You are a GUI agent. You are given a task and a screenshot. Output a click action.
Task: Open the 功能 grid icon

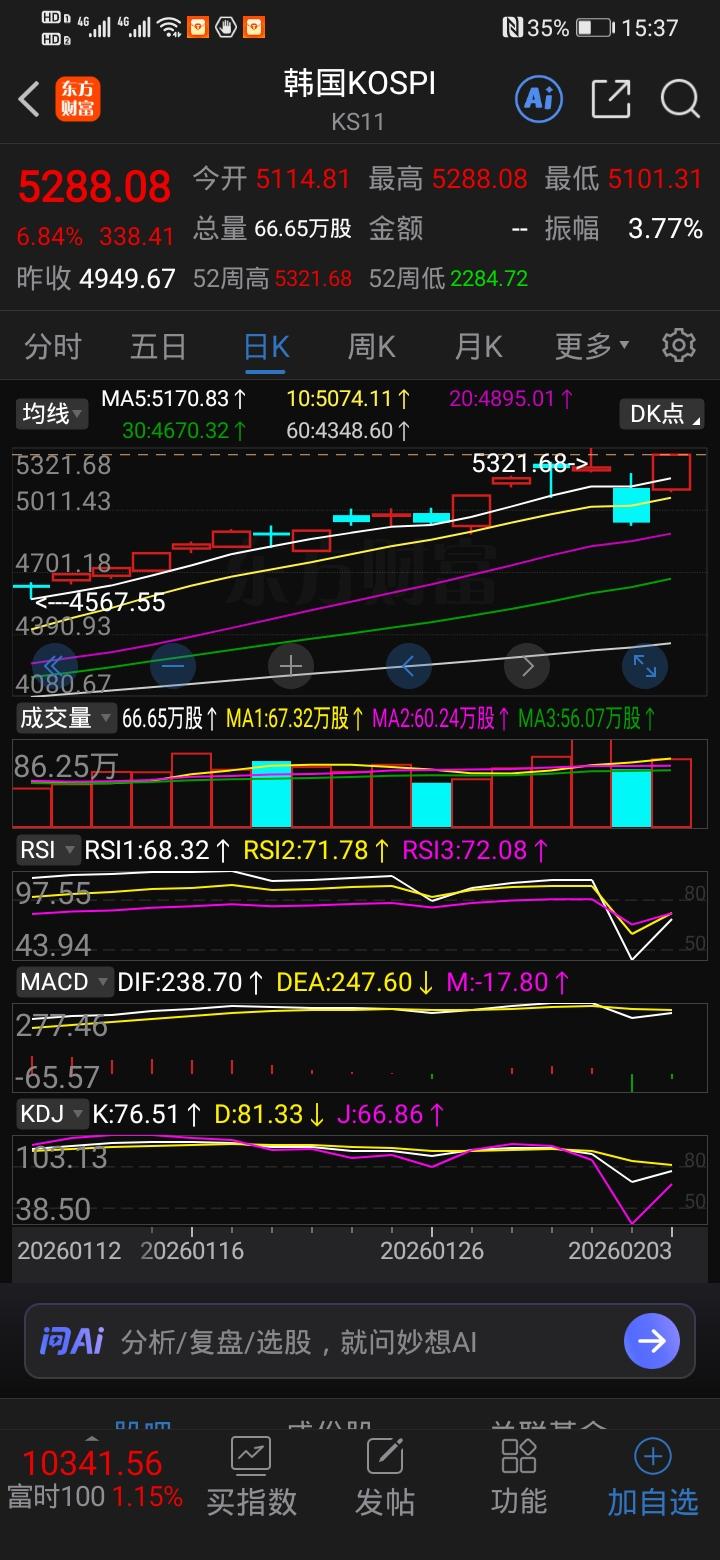coord(519,1456)
